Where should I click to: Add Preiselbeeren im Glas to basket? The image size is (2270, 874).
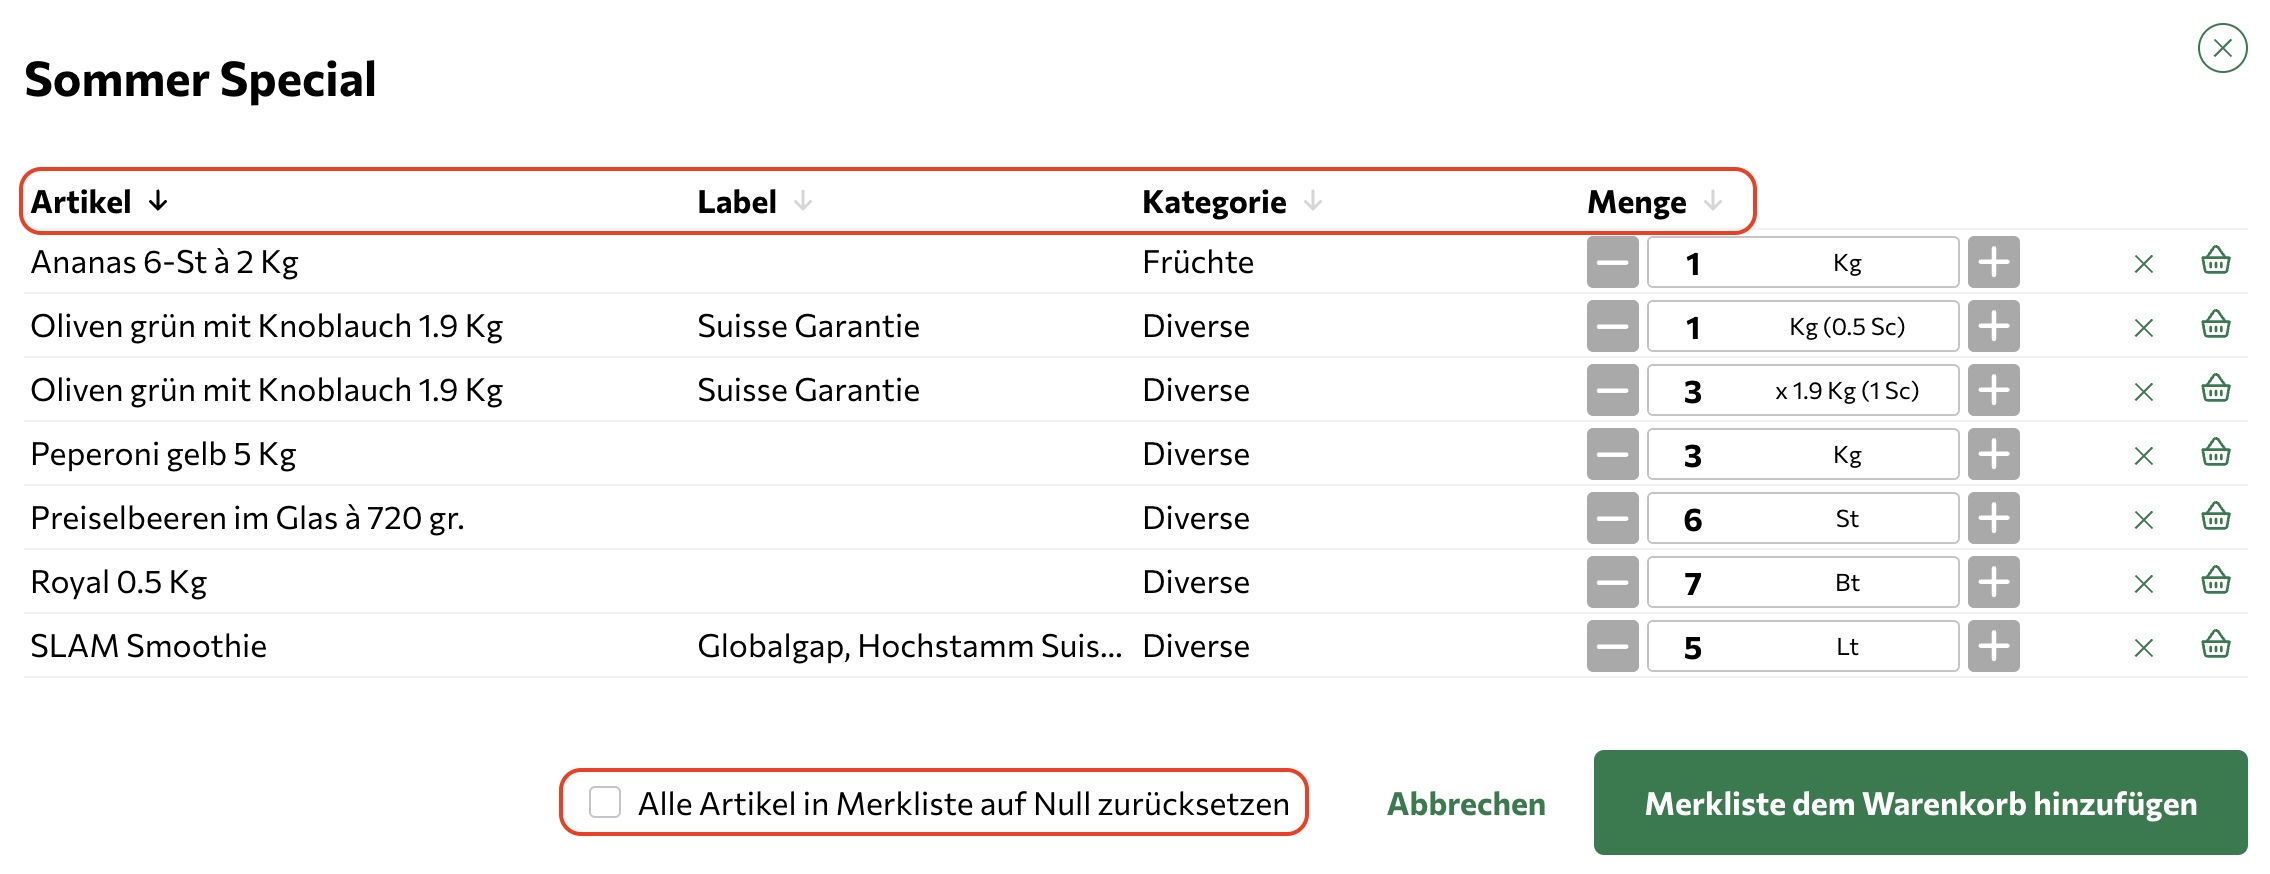[2215, 518]
